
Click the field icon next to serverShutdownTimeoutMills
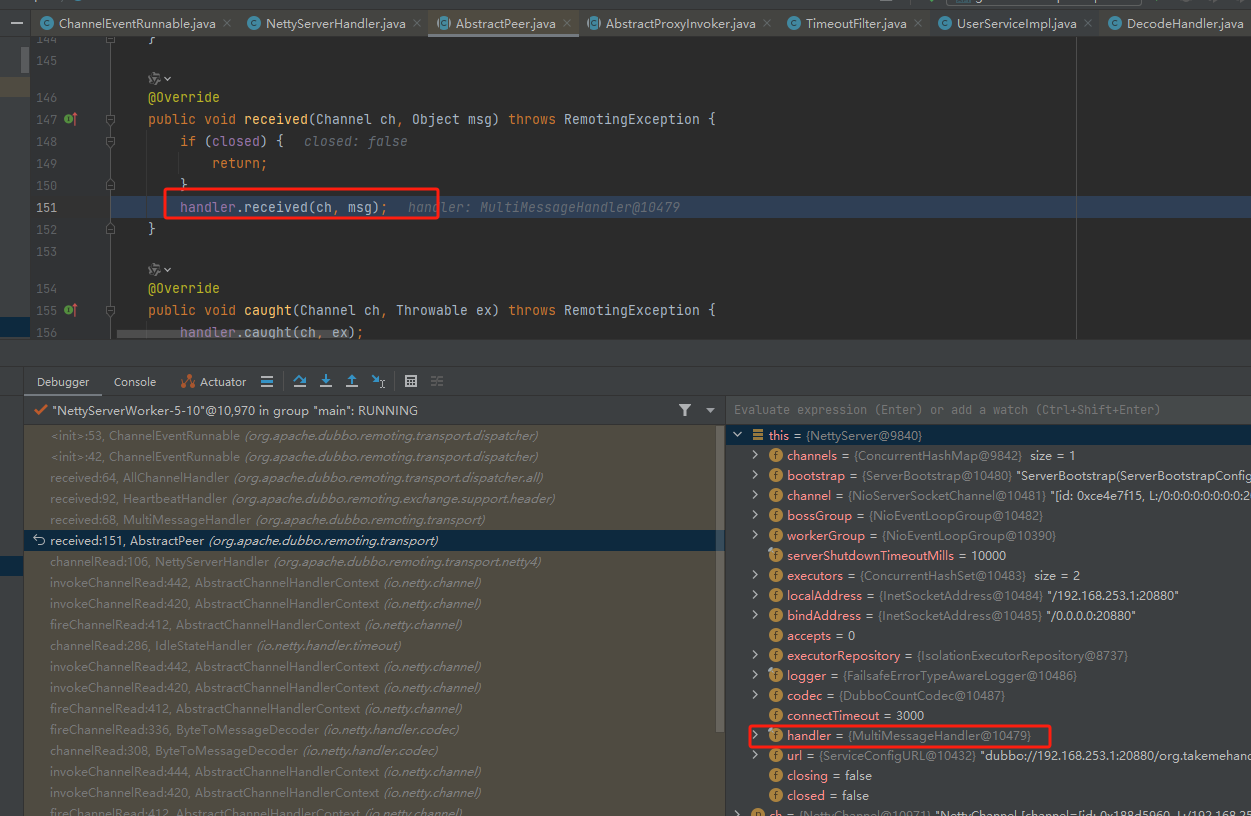point(775,555)
